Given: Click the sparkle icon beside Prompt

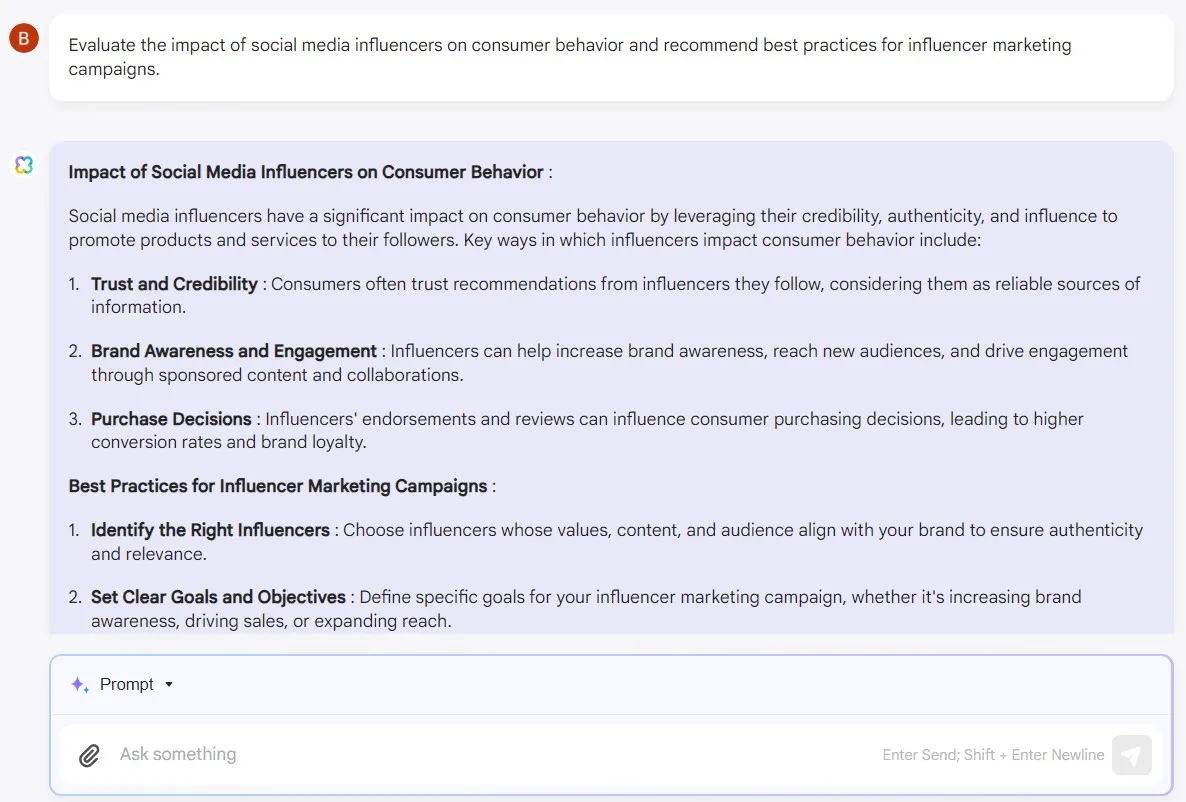Looking at the screenshot, I should (80, 685).
